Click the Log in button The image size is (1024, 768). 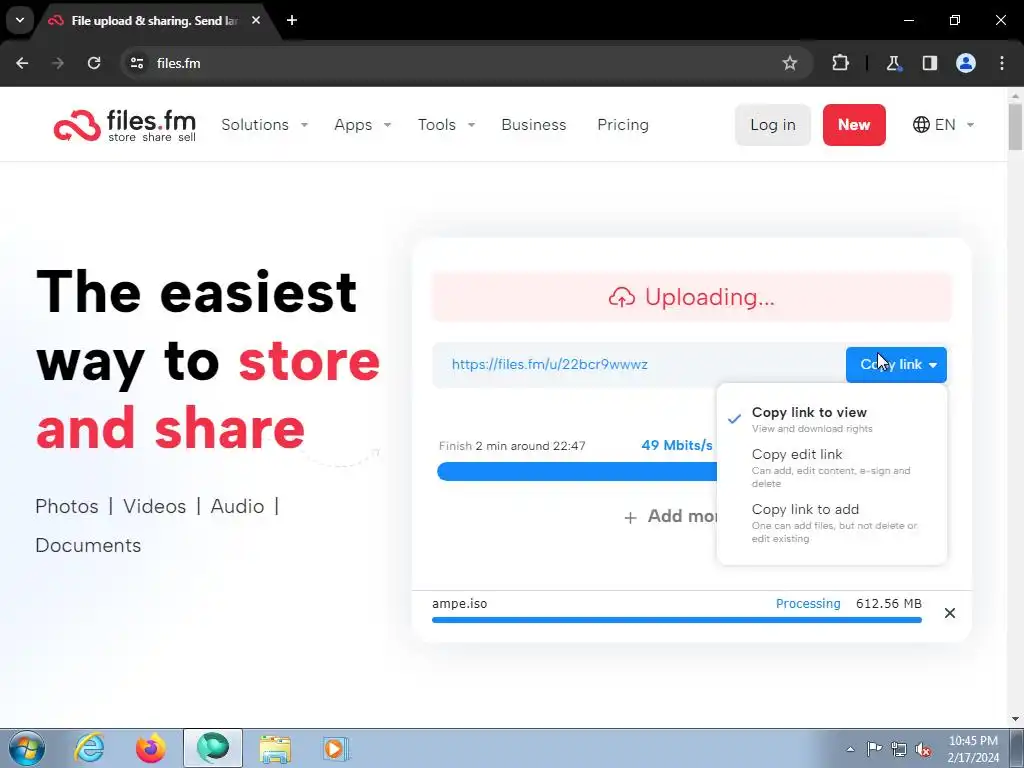[x=773, y=125]
